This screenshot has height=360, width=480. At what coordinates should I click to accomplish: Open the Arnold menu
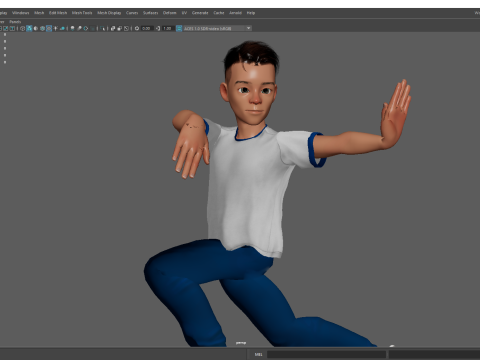(235, 13)
